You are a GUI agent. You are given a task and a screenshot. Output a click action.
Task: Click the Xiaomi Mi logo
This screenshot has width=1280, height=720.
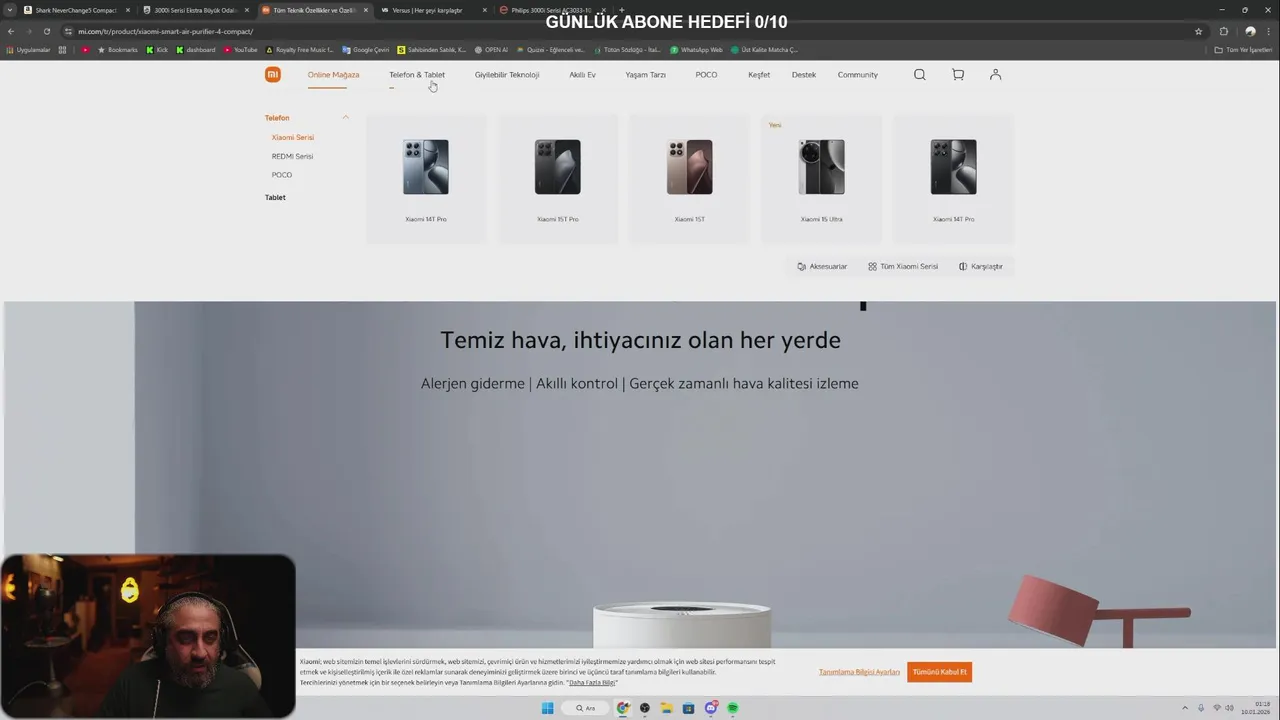(x=272, y=74)
